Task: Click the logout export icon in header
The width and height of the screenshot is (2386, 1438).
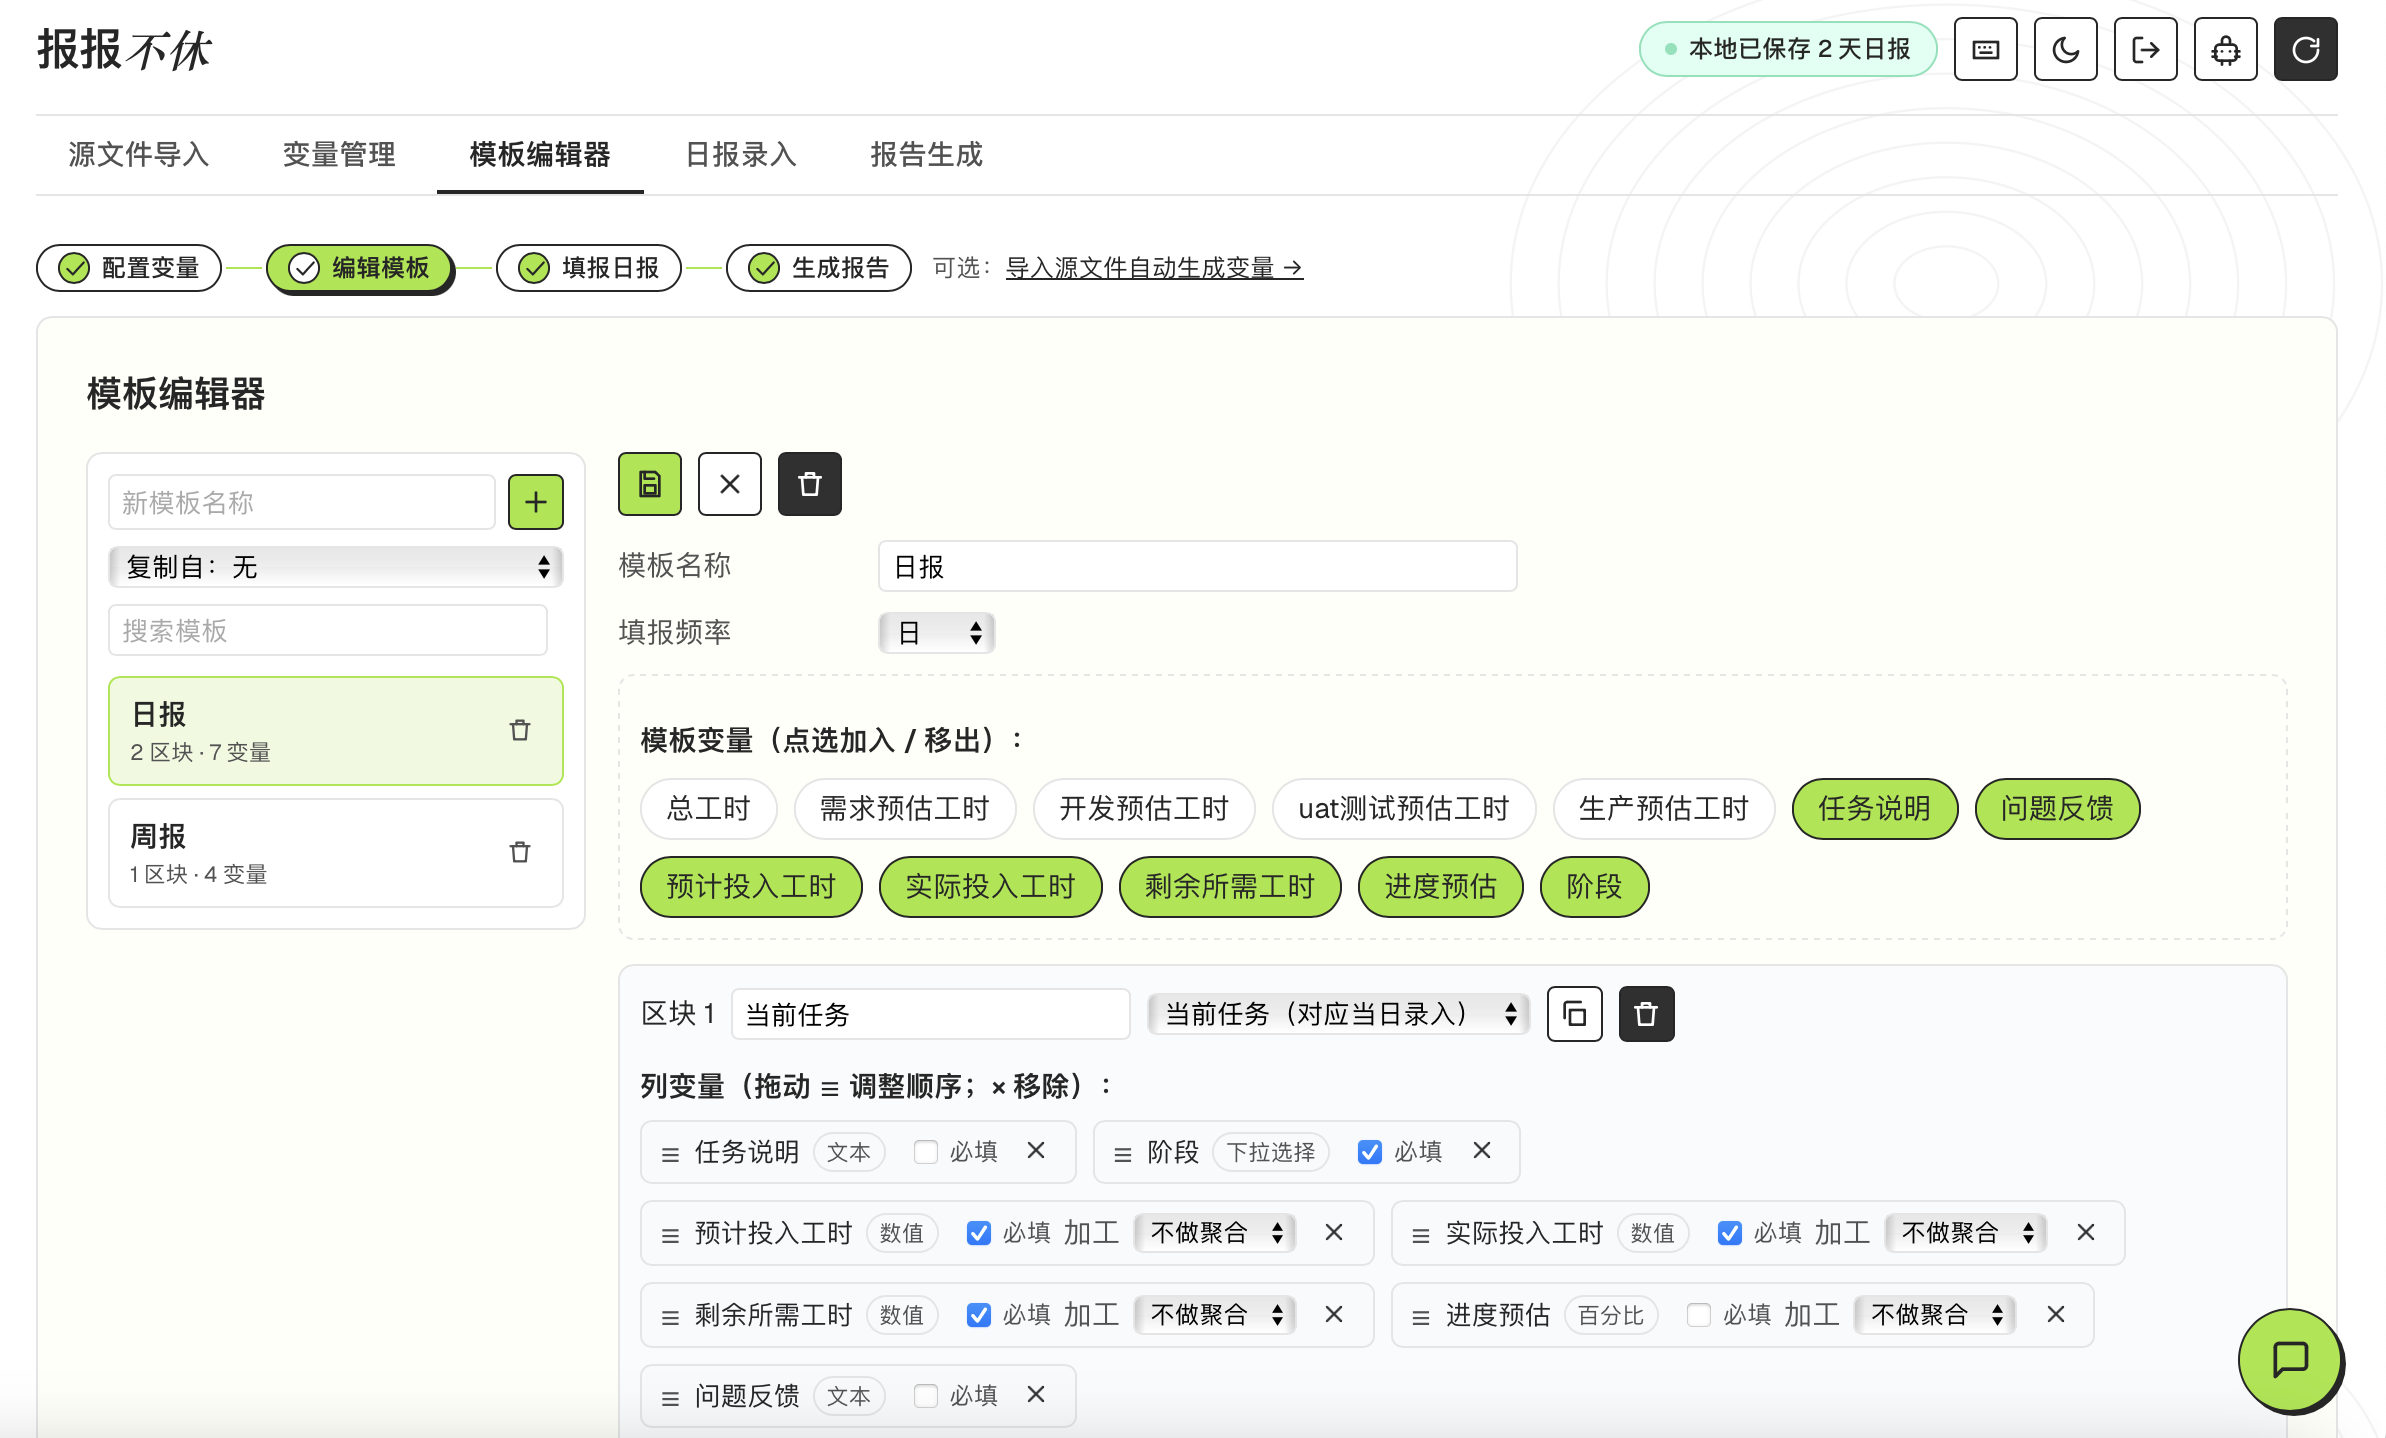Action: [2145, 49]
